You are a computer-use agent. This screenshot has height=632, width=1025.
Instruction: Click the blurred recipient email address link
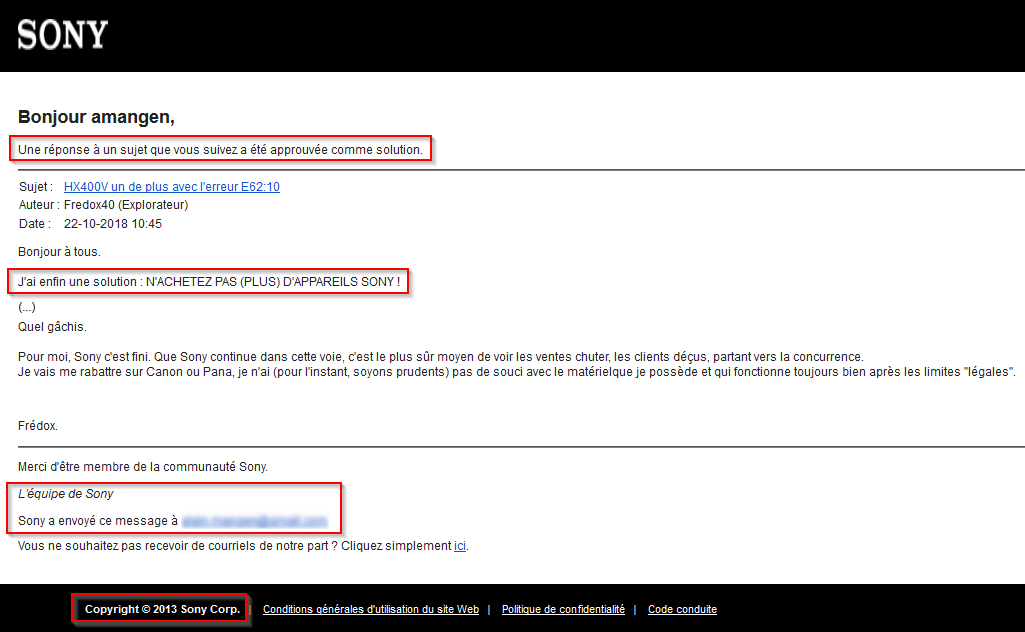point(254,521)
